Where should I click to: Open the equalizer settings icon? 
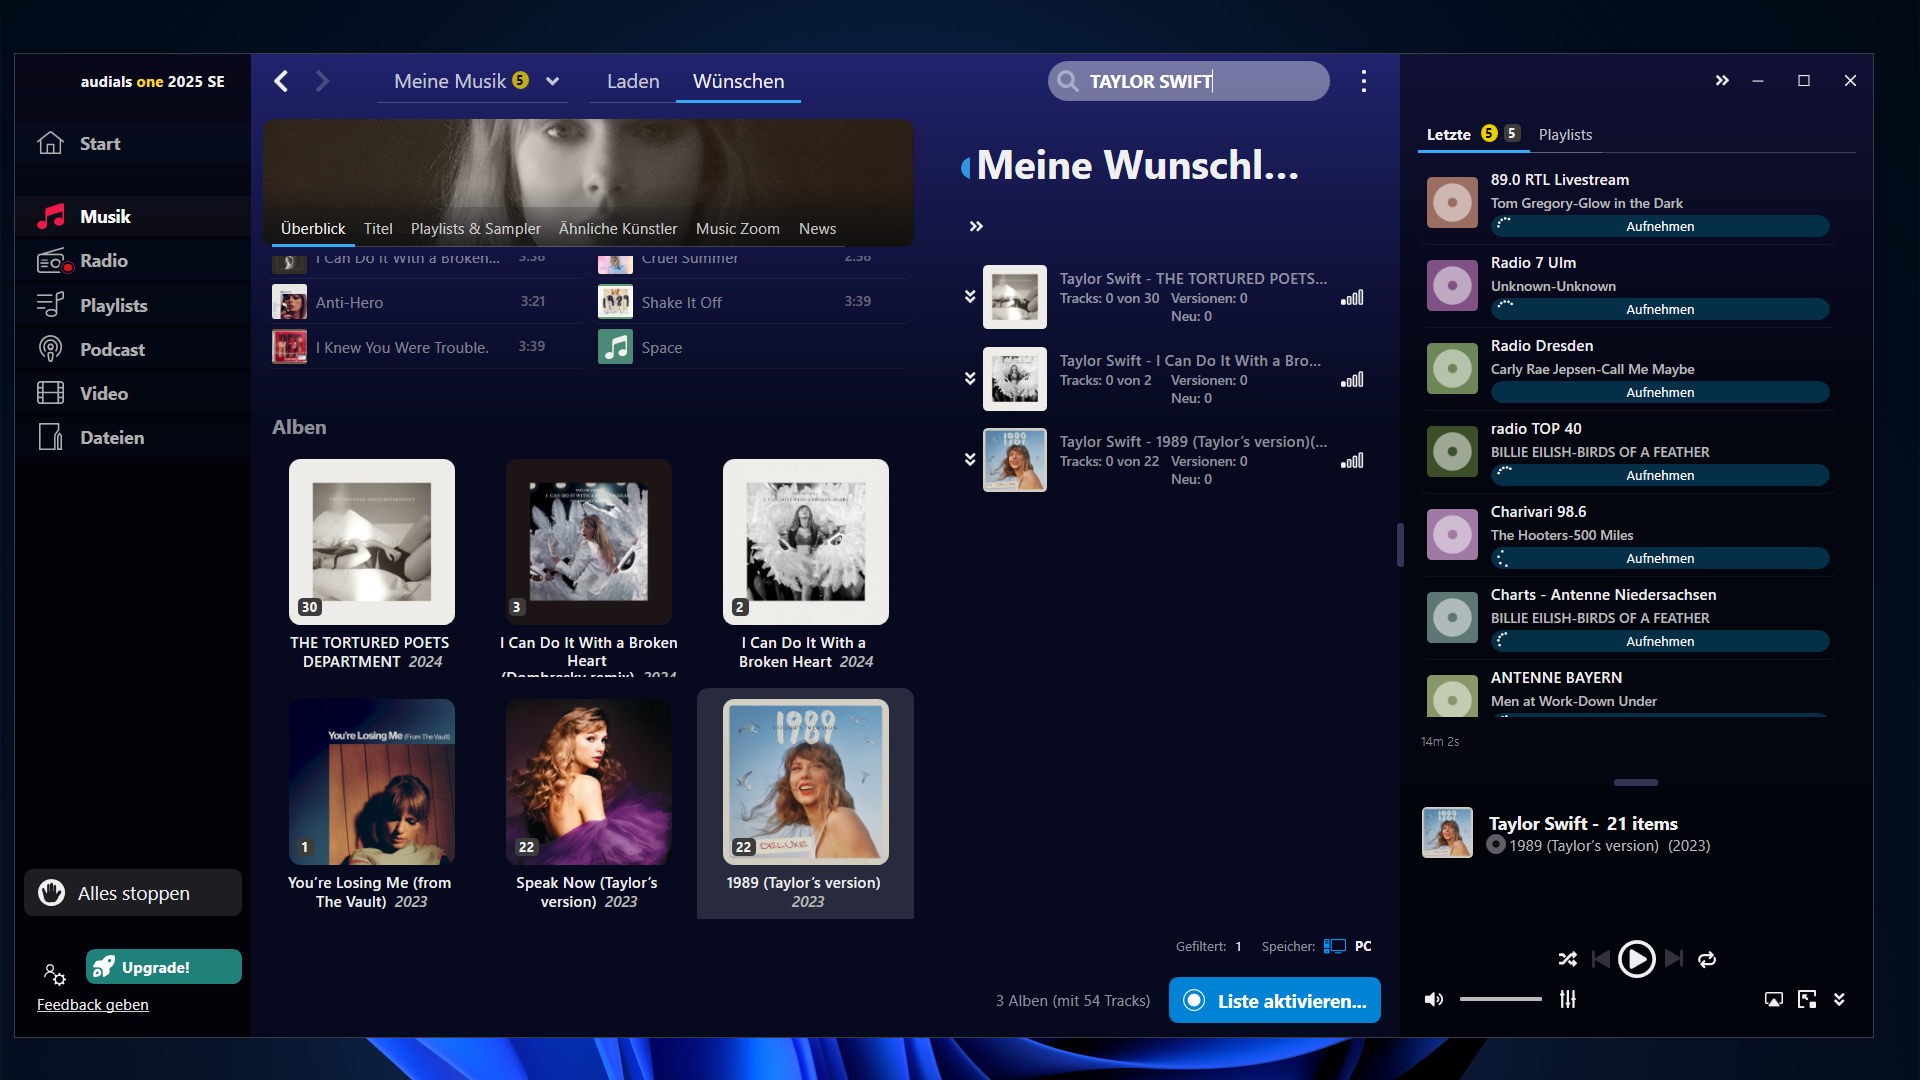coord(1567,999)
